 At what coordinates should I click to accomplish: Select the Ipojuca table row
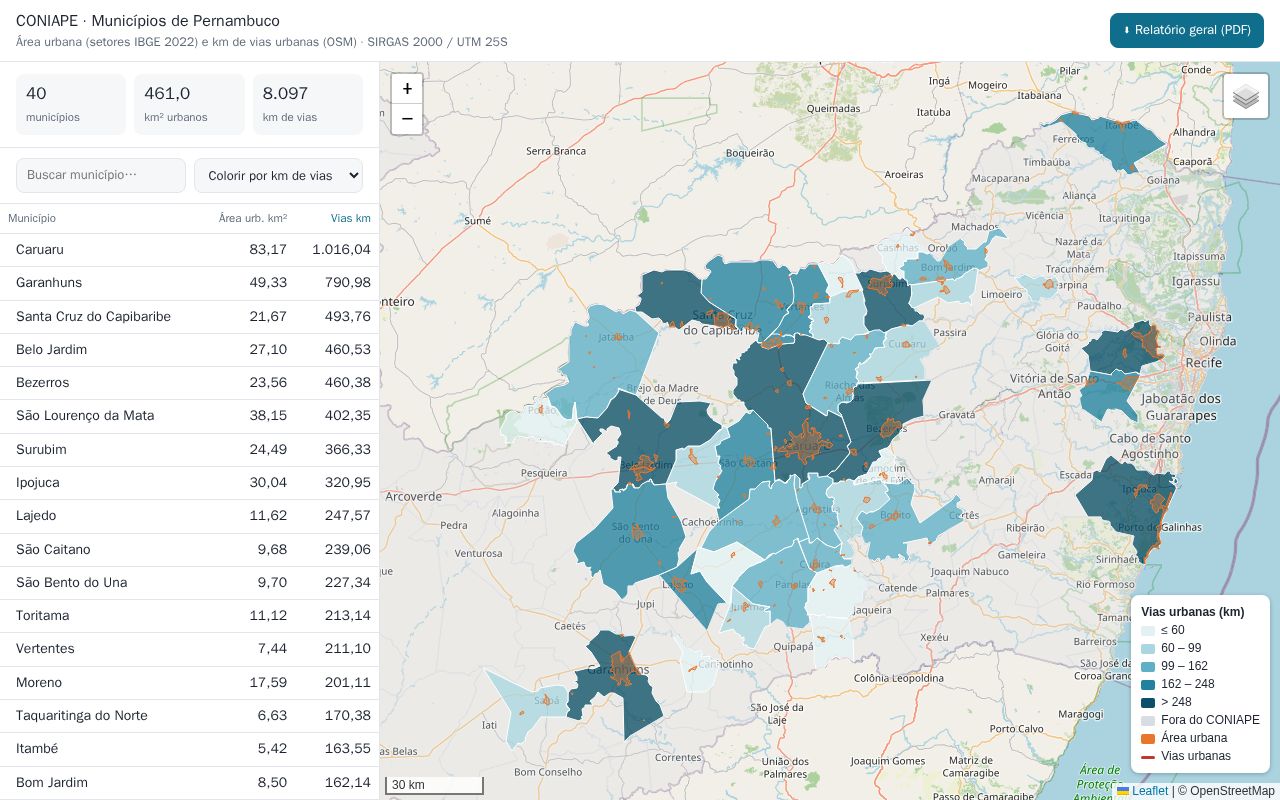pos(190,482)
